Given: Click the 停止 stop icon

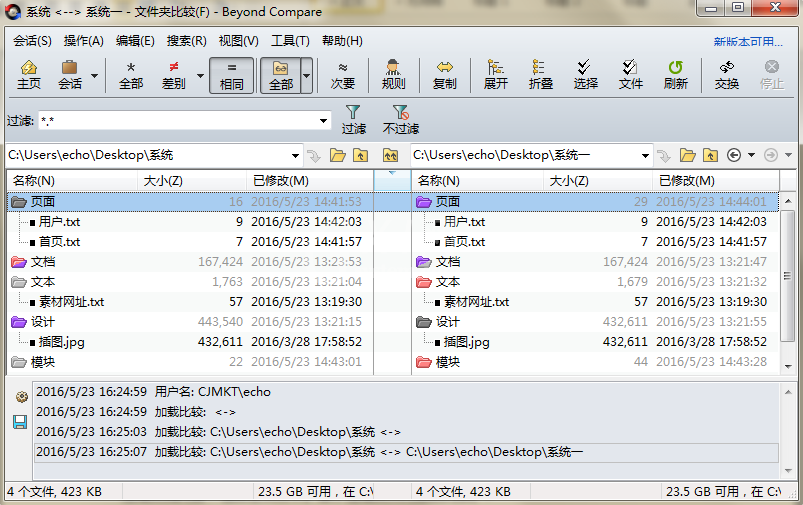Looking at the screenshot, I should (x=772, y=75).
